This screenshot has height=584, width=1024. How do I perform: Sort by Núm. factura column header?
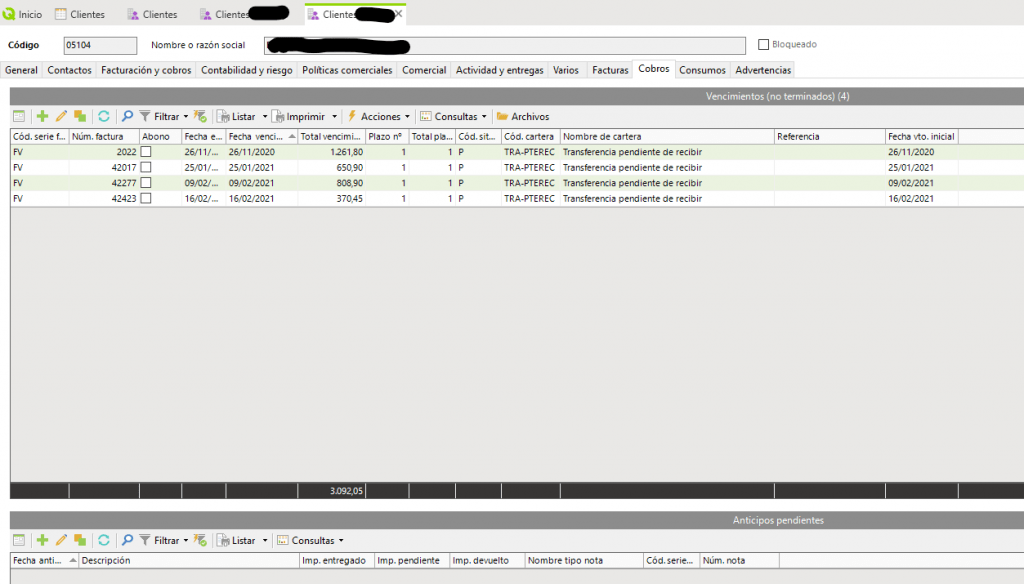pos(104,137)
